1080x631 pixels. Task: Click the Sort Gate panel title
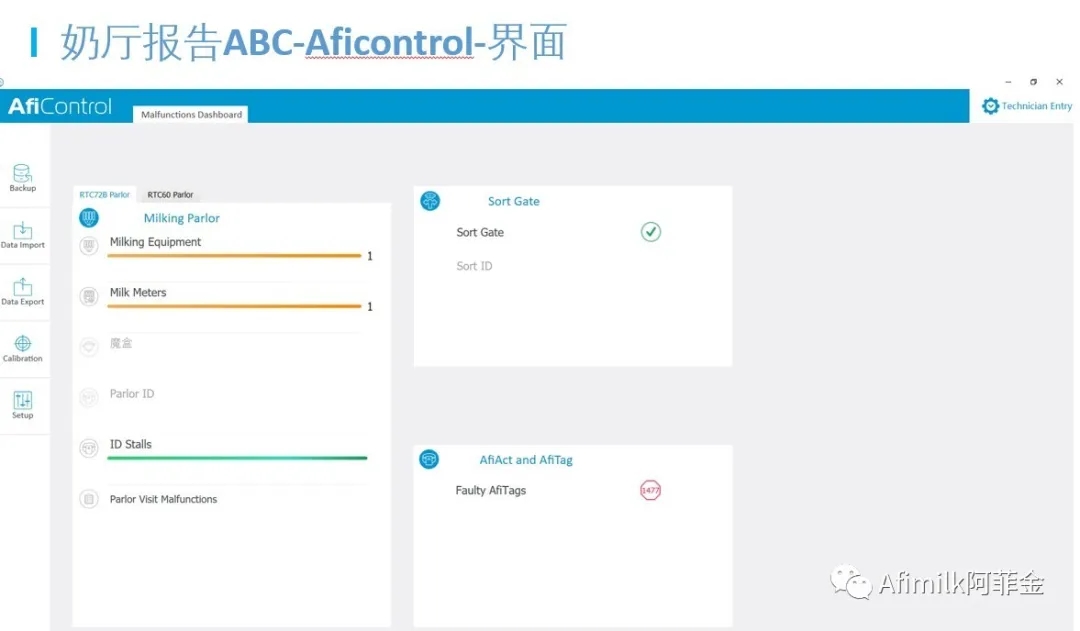point(514,201)
